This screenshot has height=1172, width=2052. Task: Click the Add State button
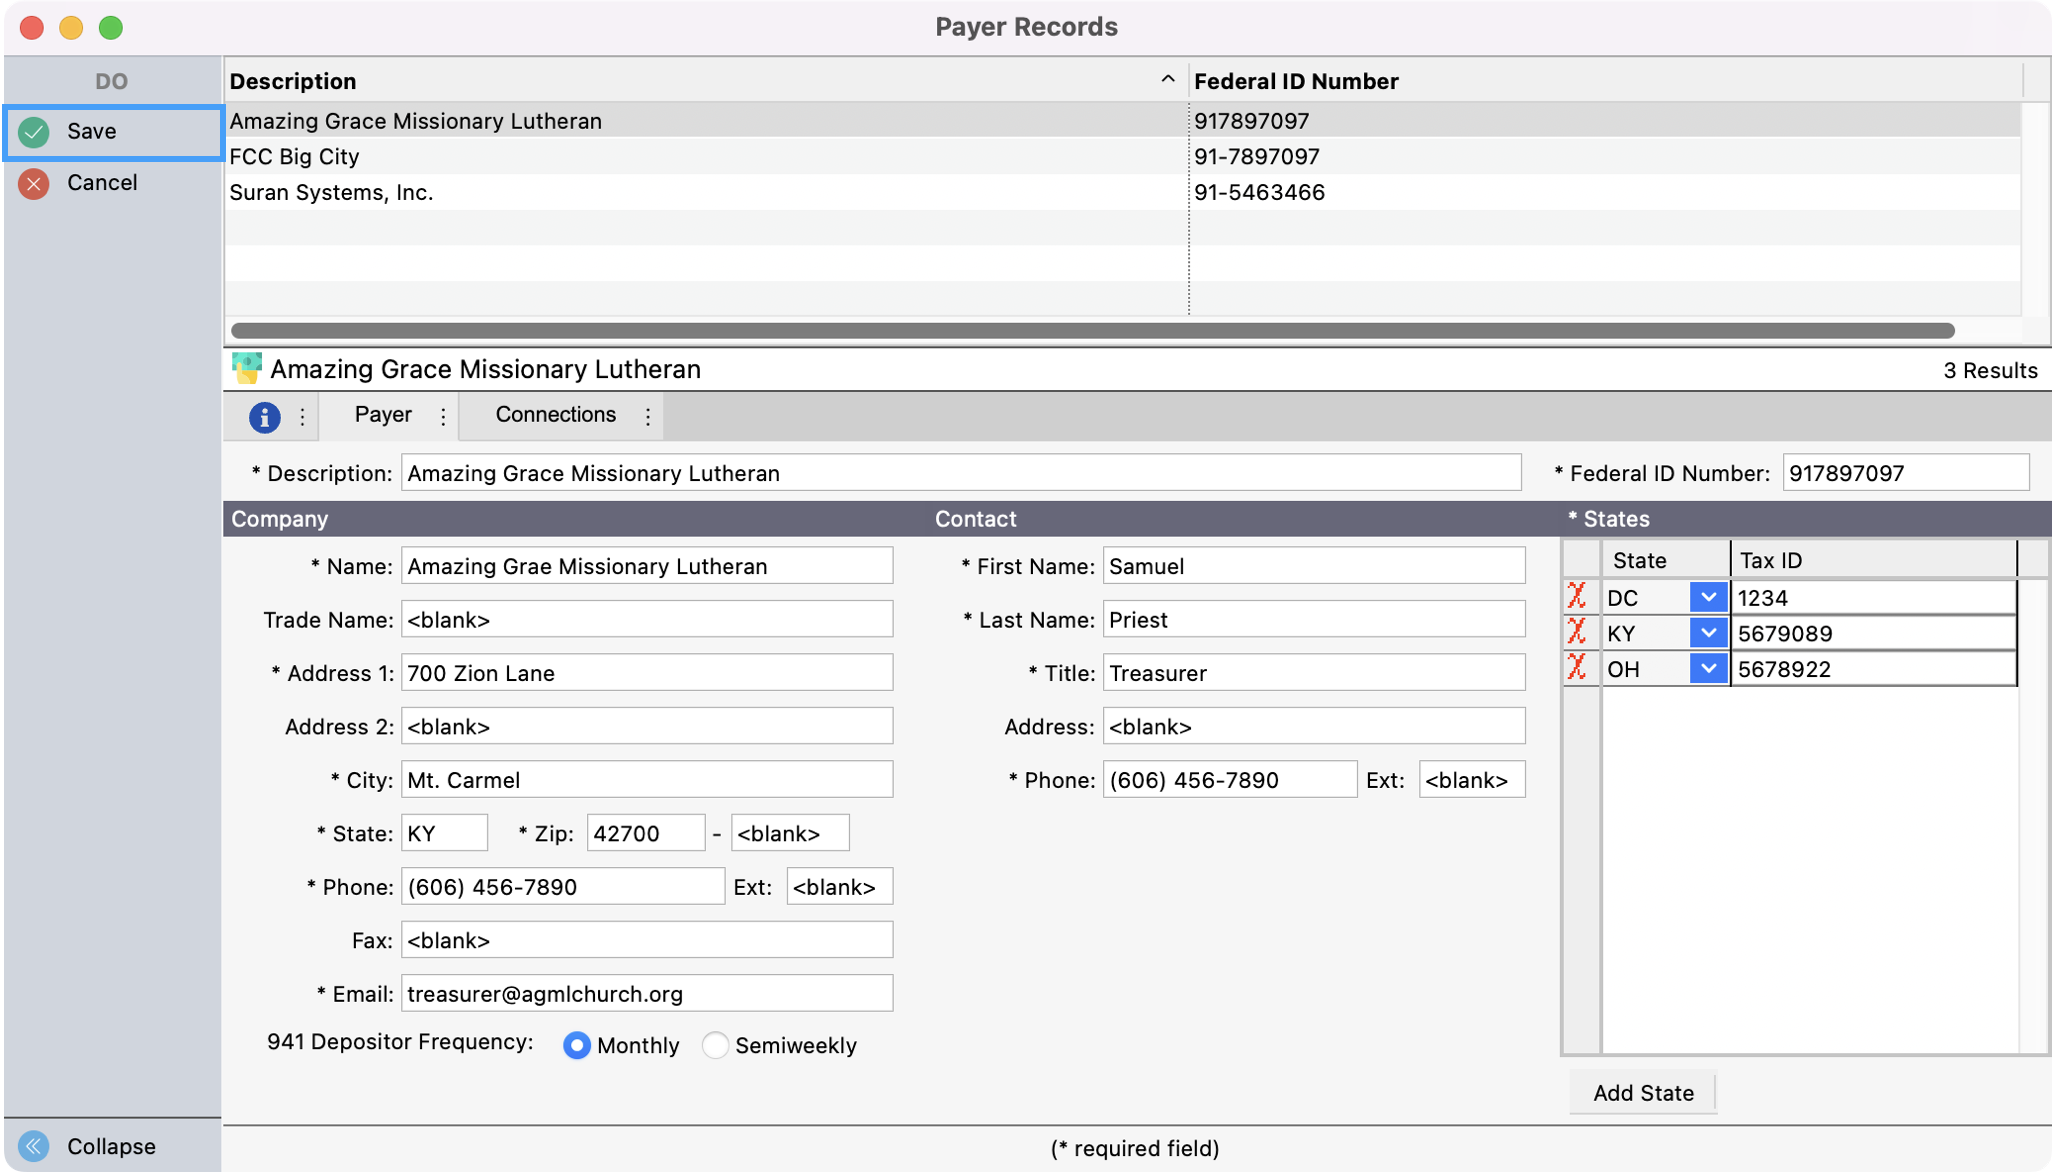[1642, 1093]
